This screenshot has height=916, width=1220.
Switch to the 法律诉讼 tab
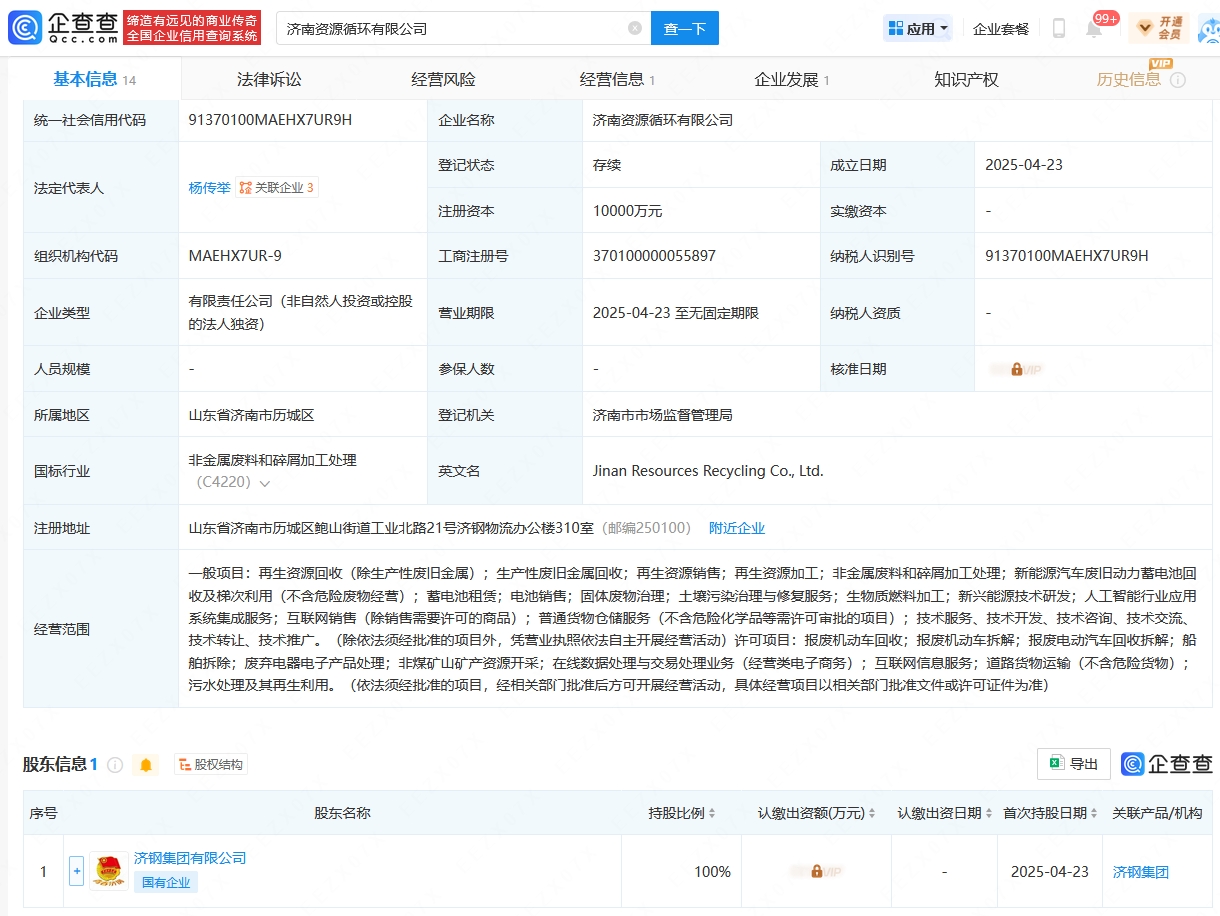tap(269, 80)
